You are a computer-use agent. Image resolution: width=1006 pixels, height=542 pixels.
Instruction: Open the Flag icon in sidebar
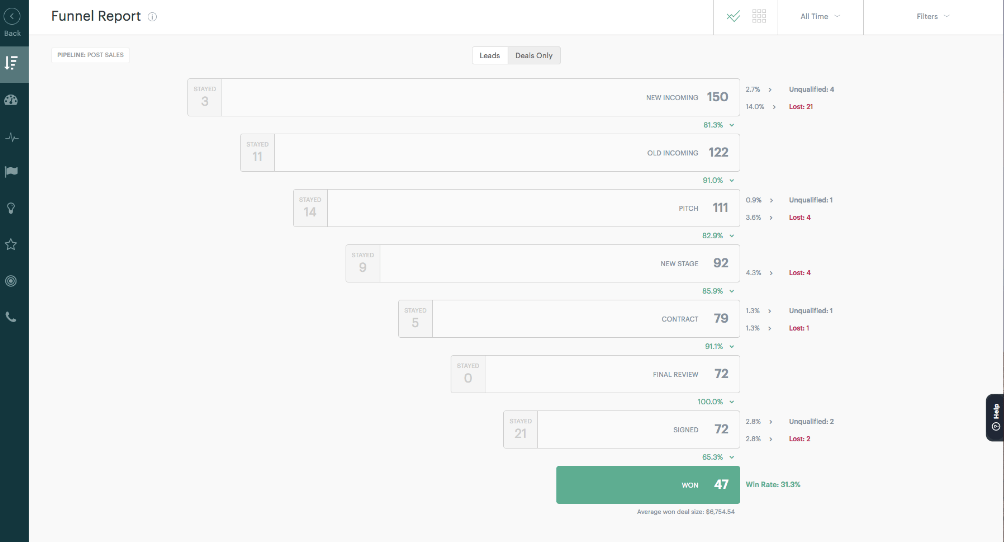pyautogui.click(x=12, y=172)
